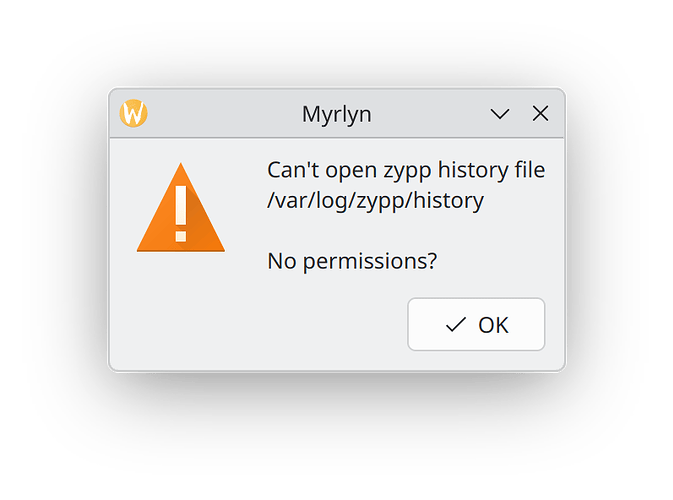This screenshot has height=500, width=673.
Task: Click empty title bar left of "Myrlyn"
Action: point(220,114)
